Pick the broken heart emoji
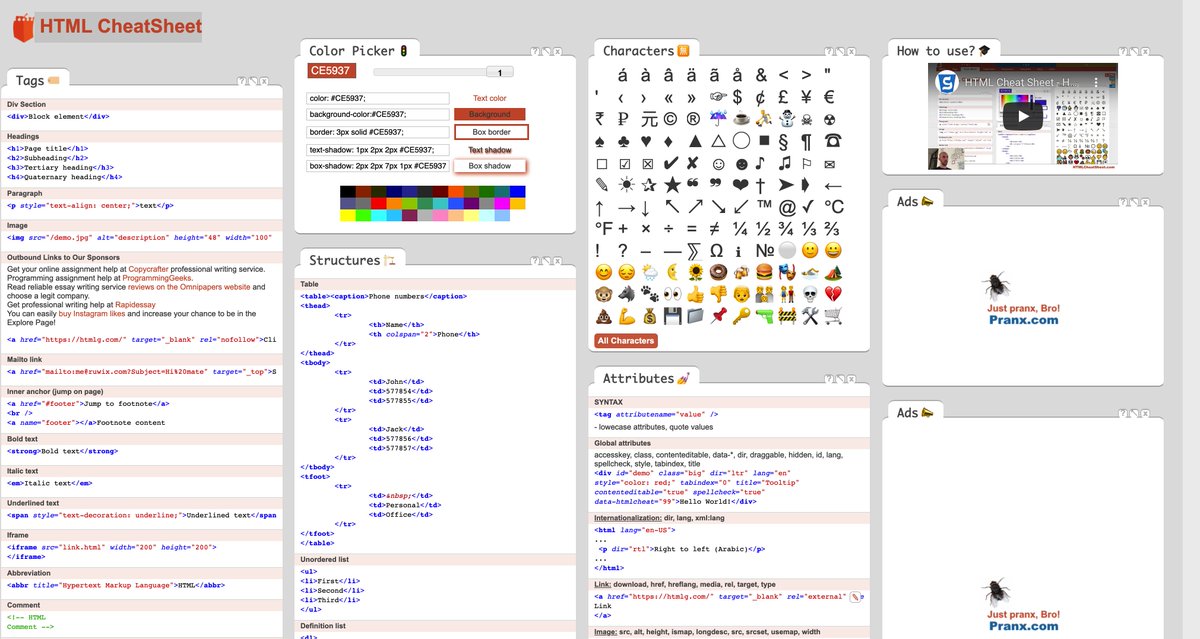1200x639 pixels. click(832, 295)
